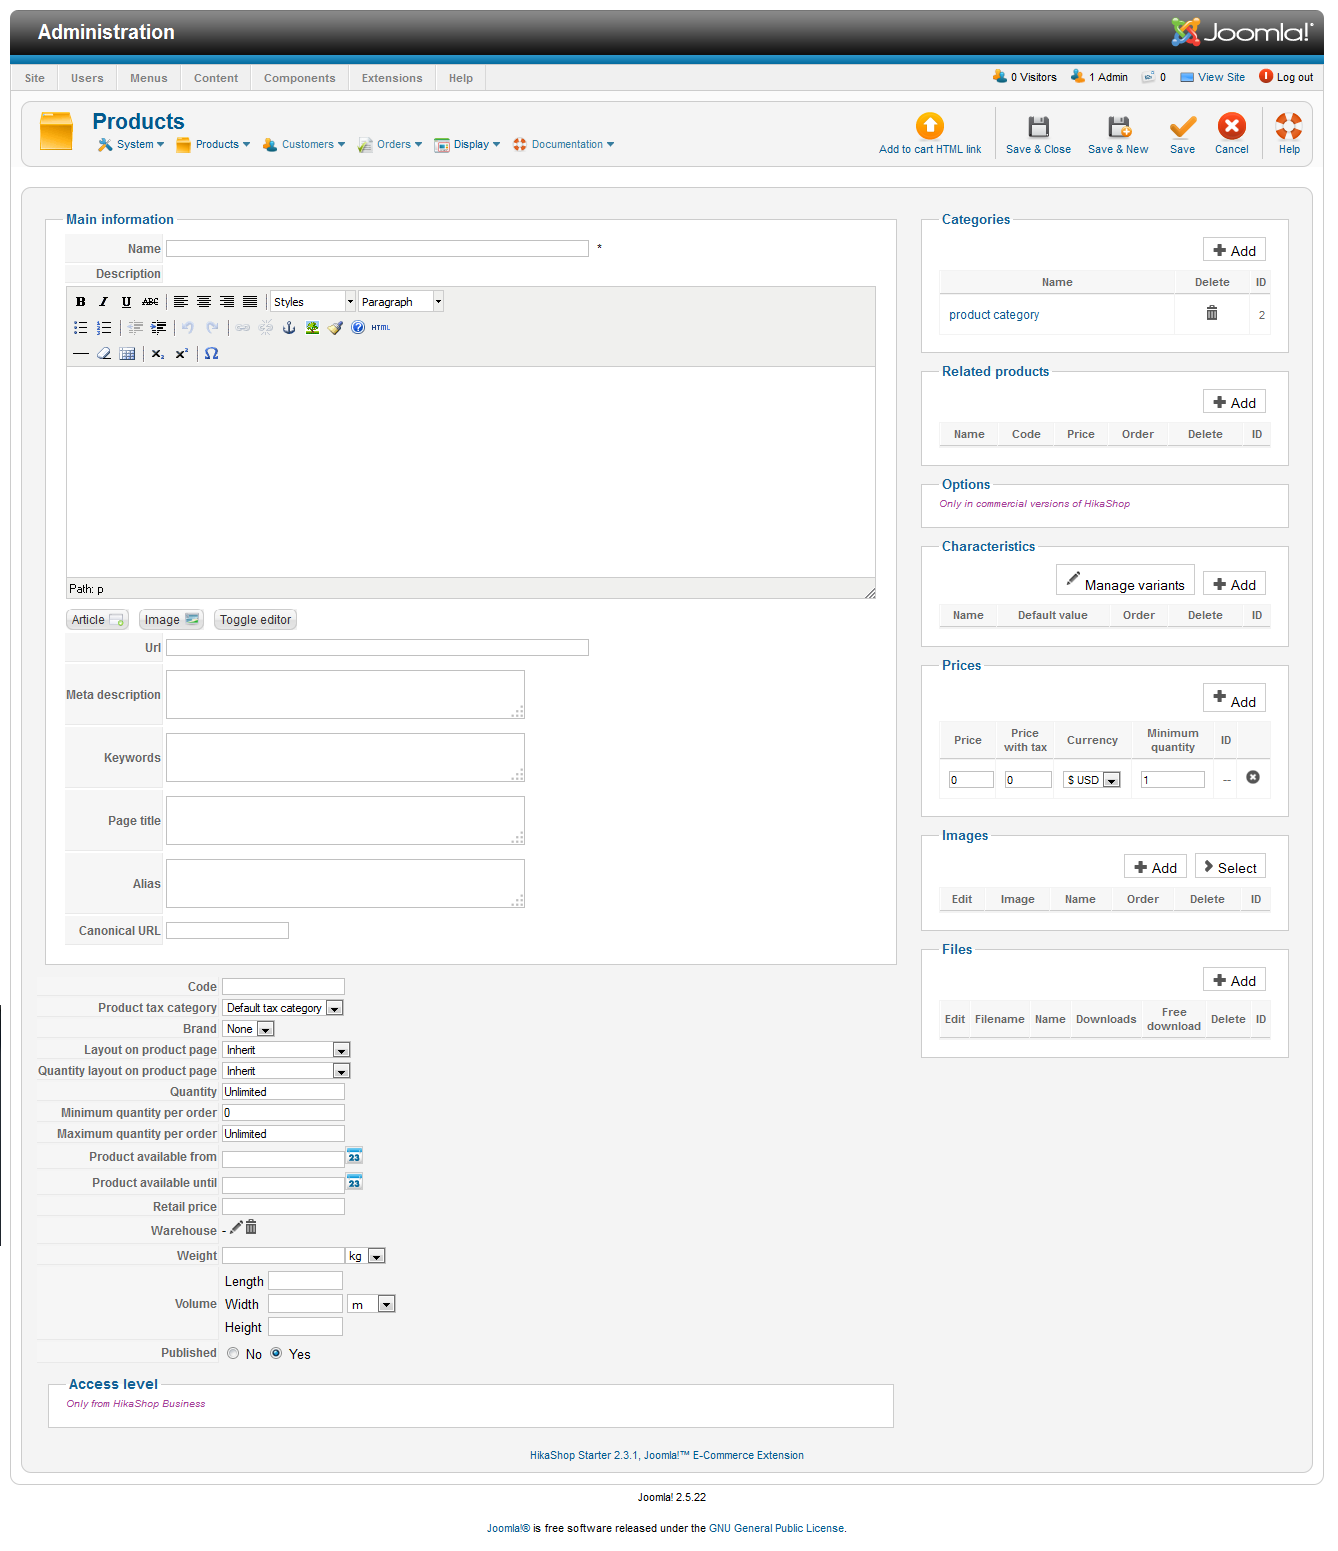Open the Extensions menu
This screenshot has width=1338, height=1551.
(392, 78)
